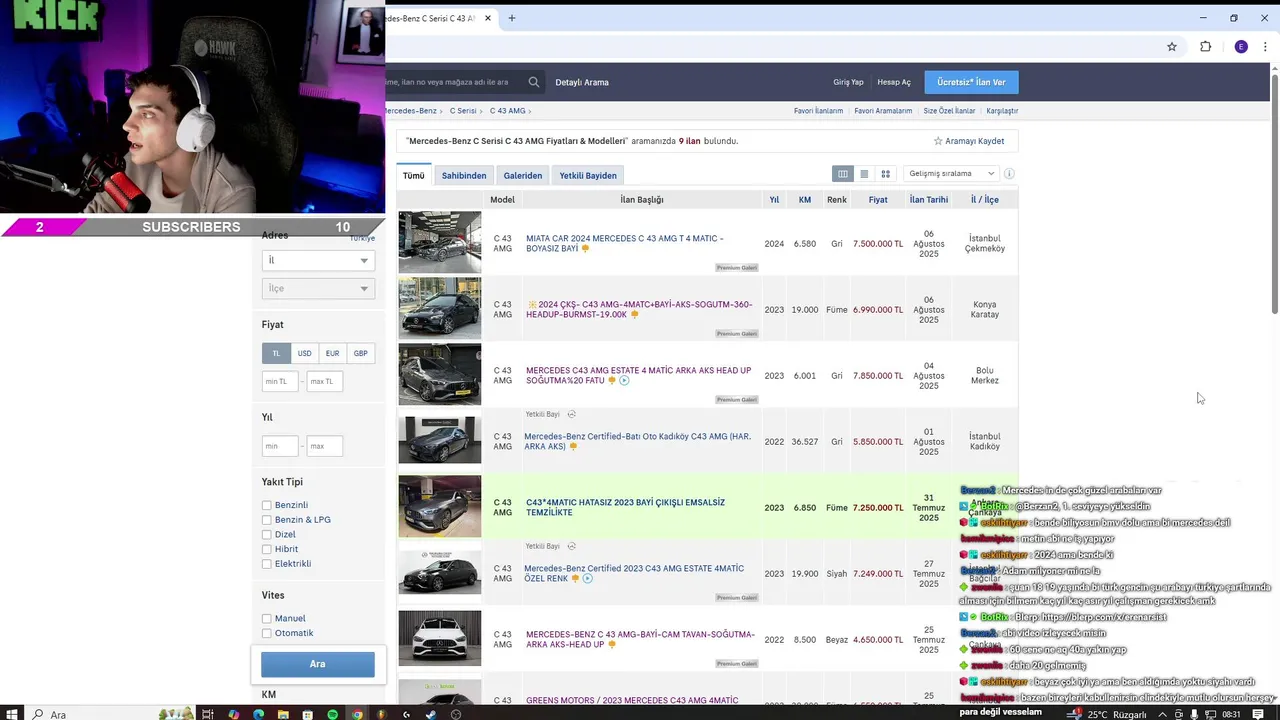This screenshot has width=1280, height=720.
Task: Switch to the compact list view icon
Action: [x=864, y=174]
